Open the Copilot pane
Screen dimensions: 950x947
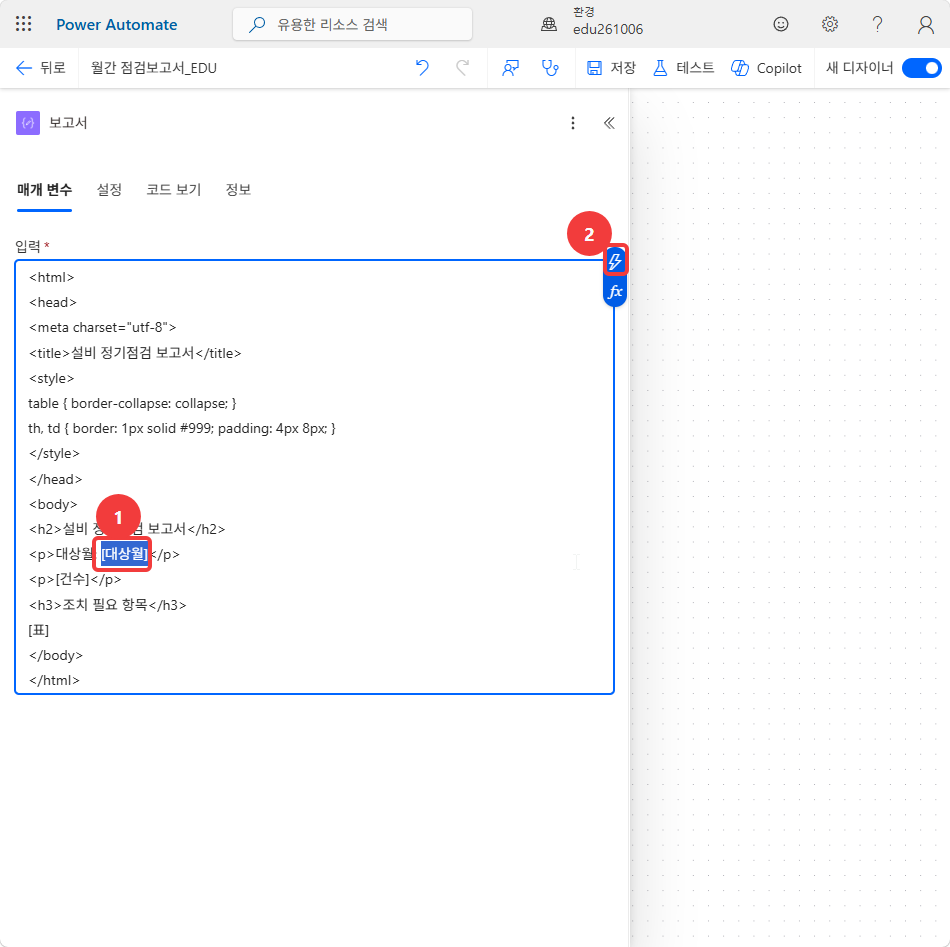(x=766, y=68)
